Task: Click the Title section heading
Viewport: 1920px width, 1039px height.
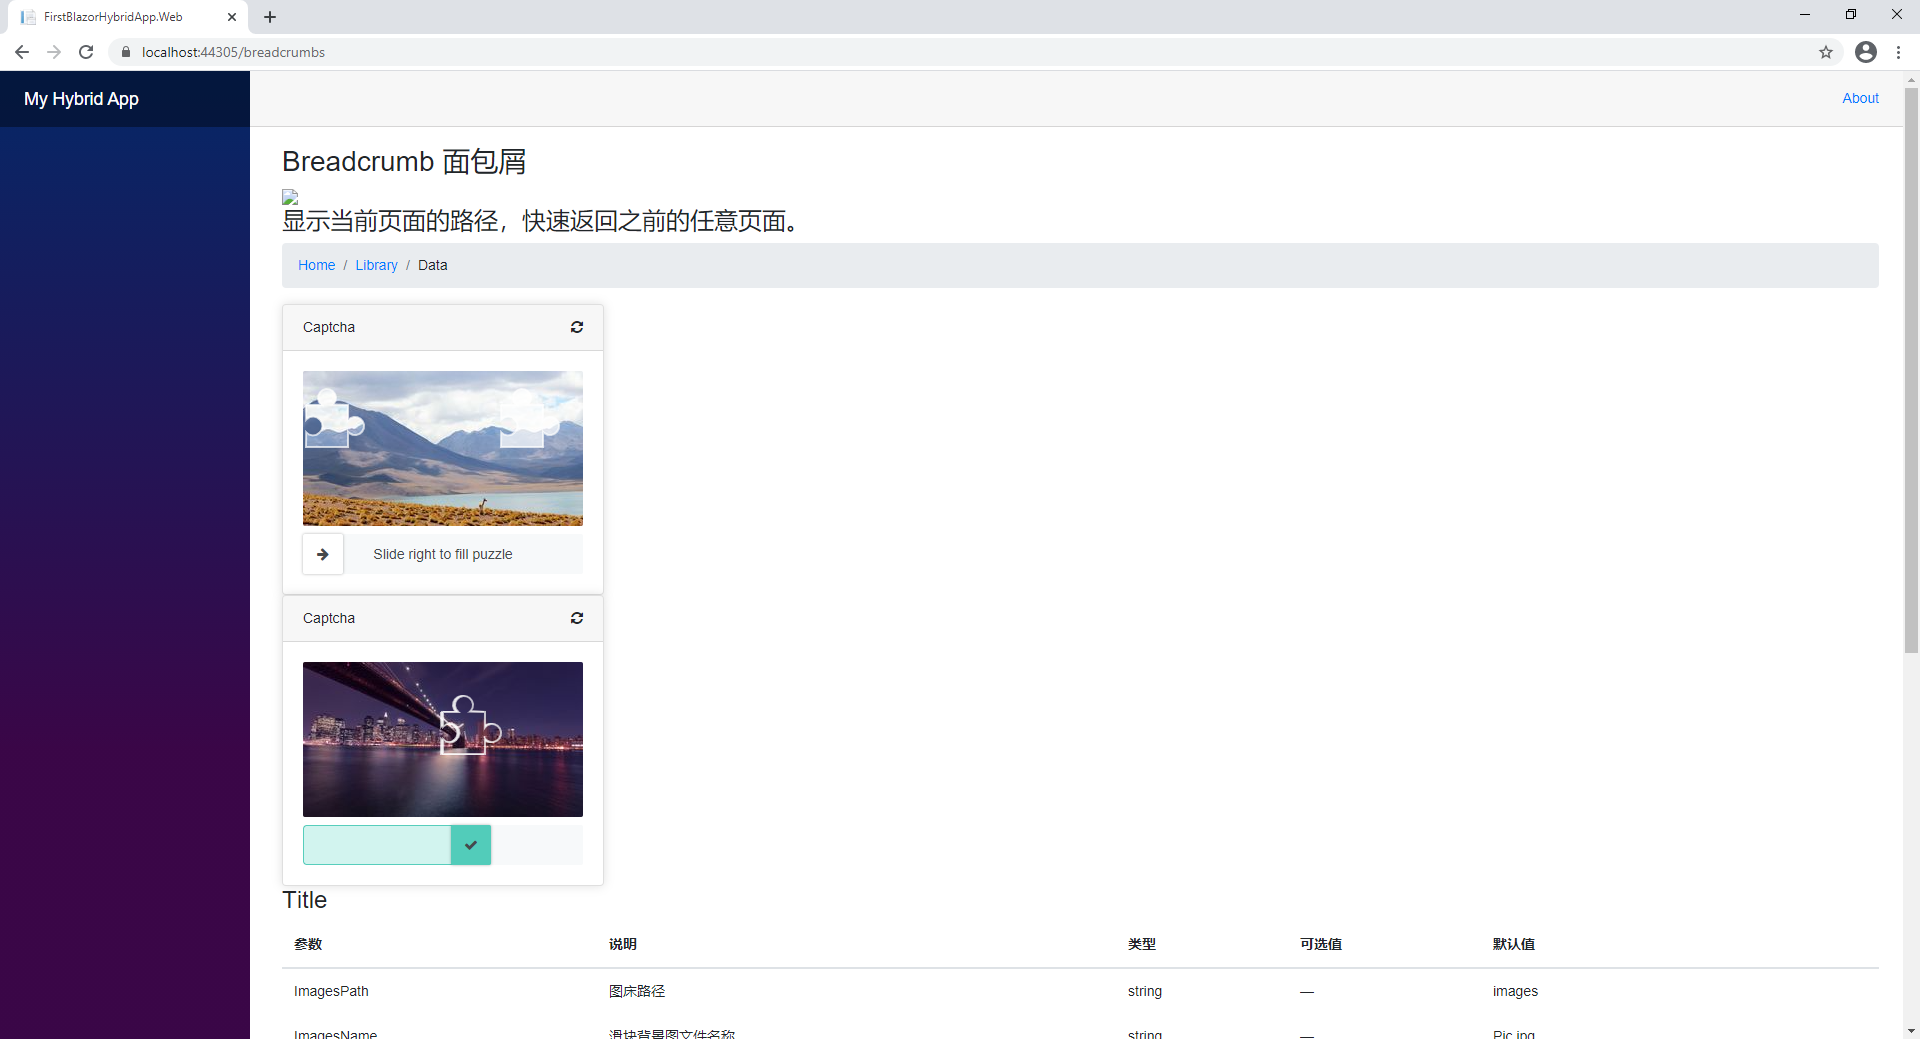Action: pyautogui.click(x=304, y=900)
